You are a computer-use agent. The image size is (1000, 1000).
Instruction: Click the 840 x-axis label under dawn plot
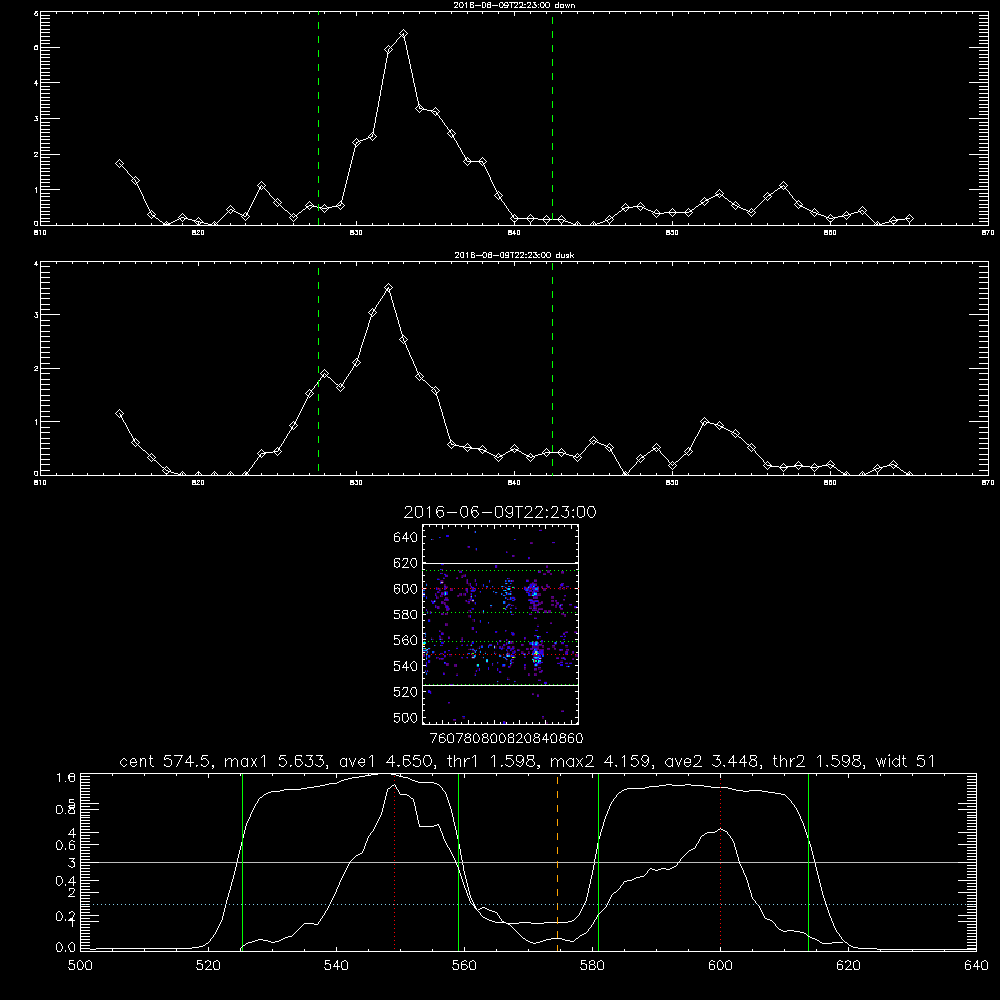pos(514,233)
